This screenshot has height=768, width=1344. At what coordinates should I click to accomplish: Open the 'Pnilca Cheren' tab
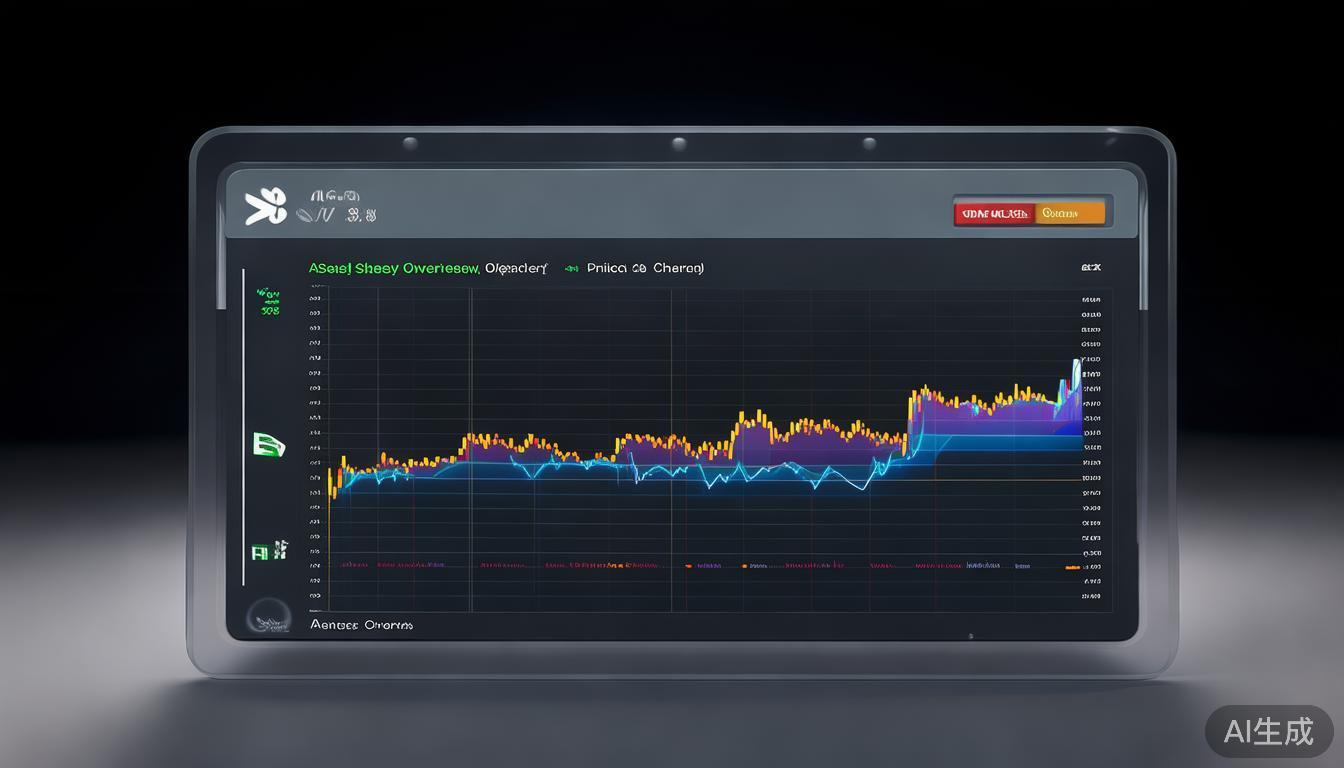click(x=645, y=268)
